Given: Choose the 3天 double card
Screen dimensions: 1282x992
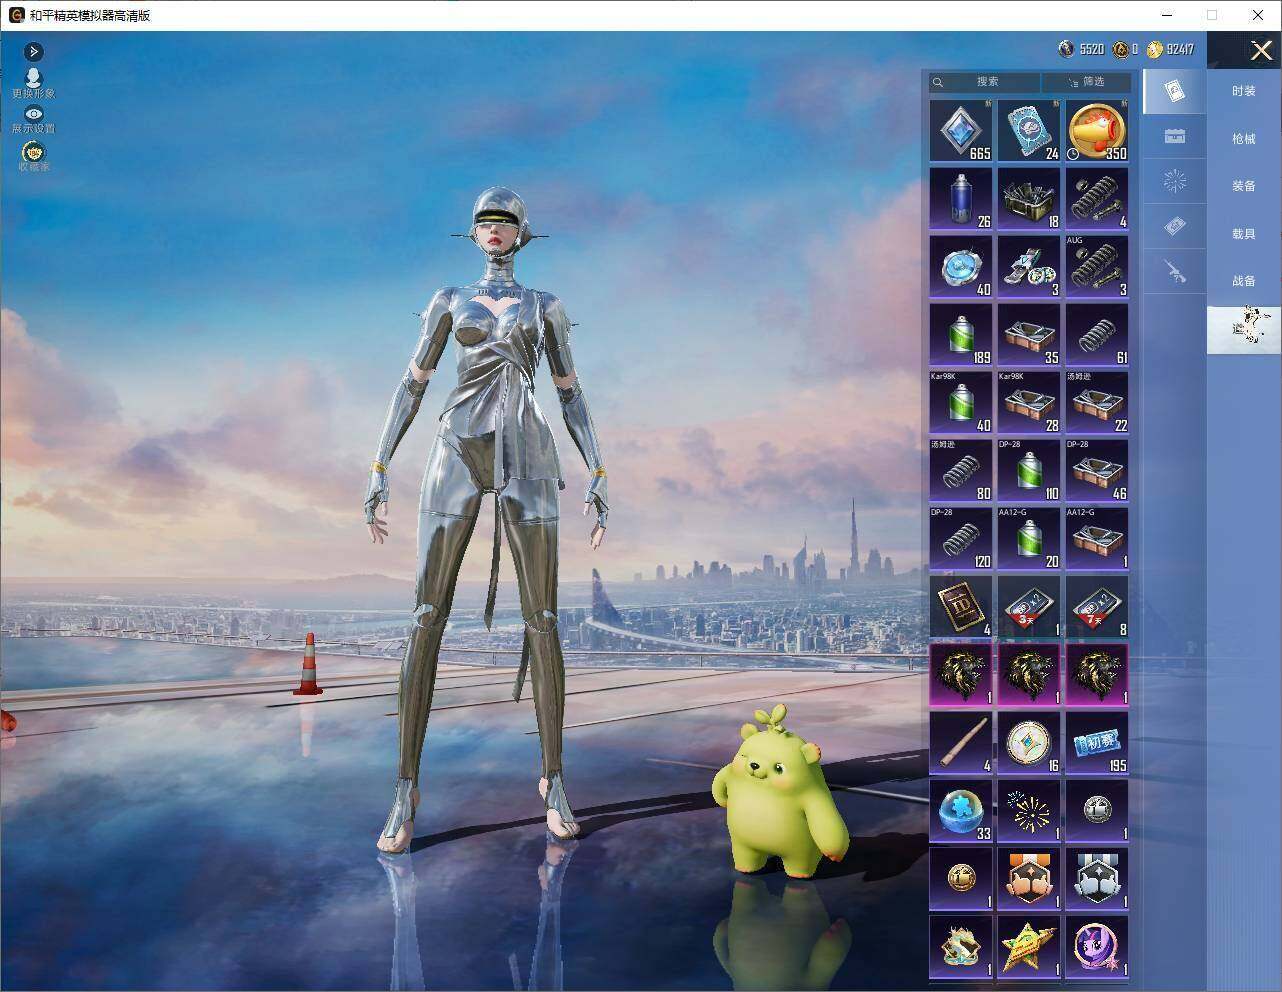Looking at the screenshot, I should (1029, 606).
